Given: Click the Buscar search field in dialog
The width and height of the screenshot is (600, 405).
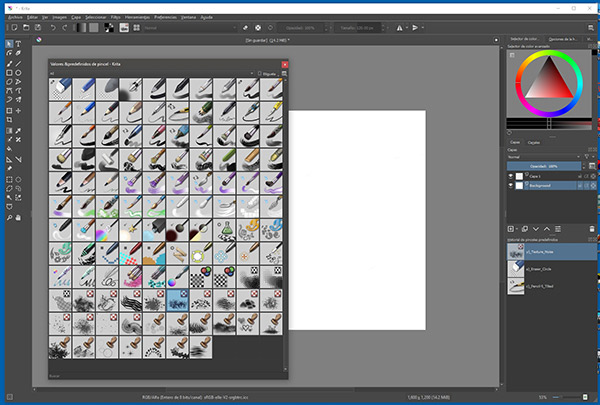Looking at the screenshot, I should [x=168, y=376].
